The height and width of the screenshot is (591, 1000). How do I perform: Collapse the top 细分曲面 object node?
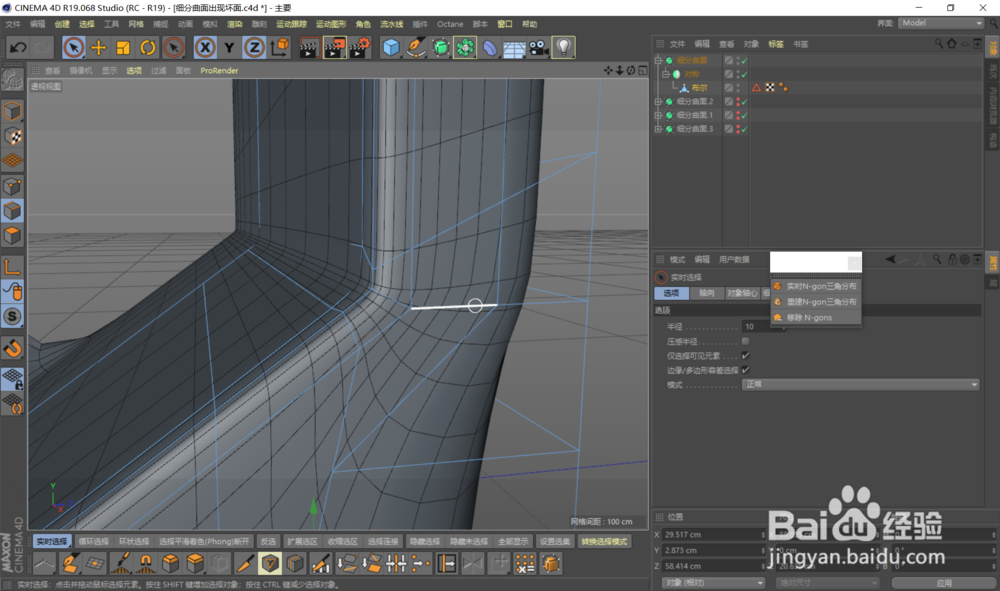pos(658,61)
